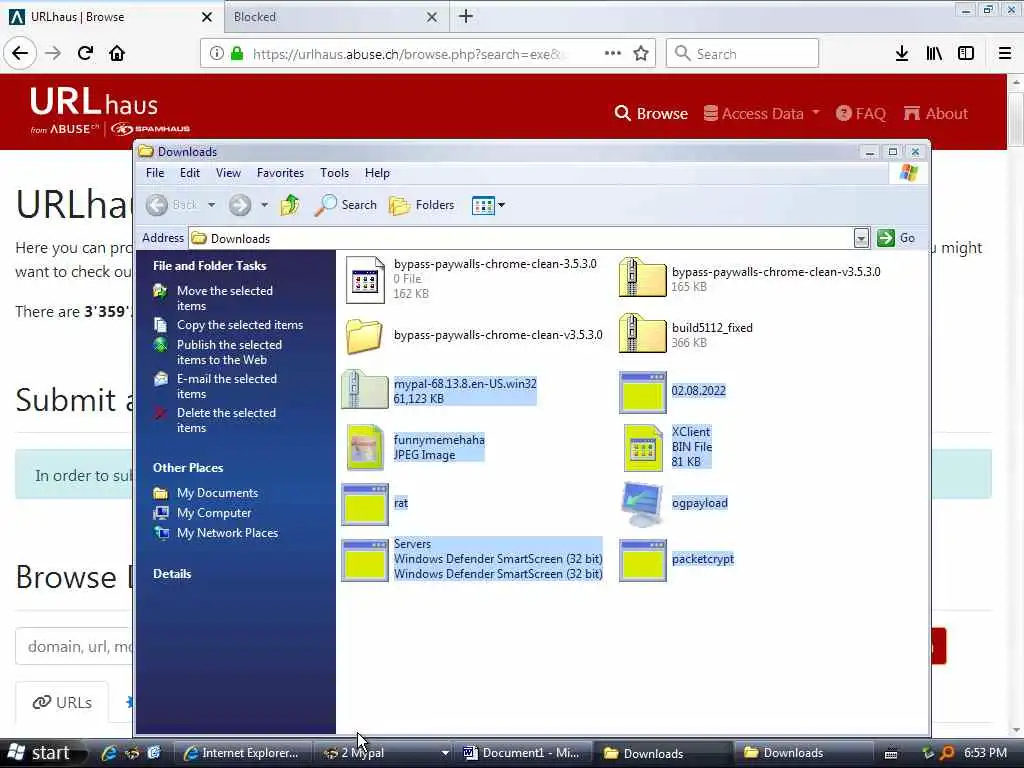Open My Computer in Other Places
Viewport: 1024px width, 768px height.
tap(214, 513)
